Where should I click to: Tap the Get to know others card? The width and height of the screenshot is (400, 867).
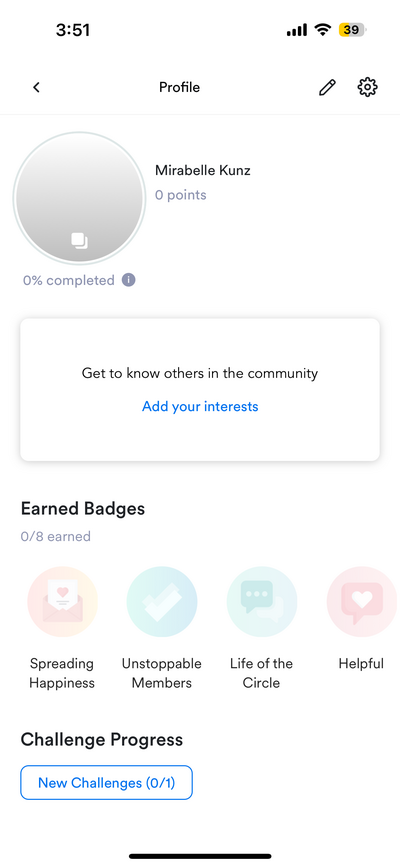[x=200, y=389]
